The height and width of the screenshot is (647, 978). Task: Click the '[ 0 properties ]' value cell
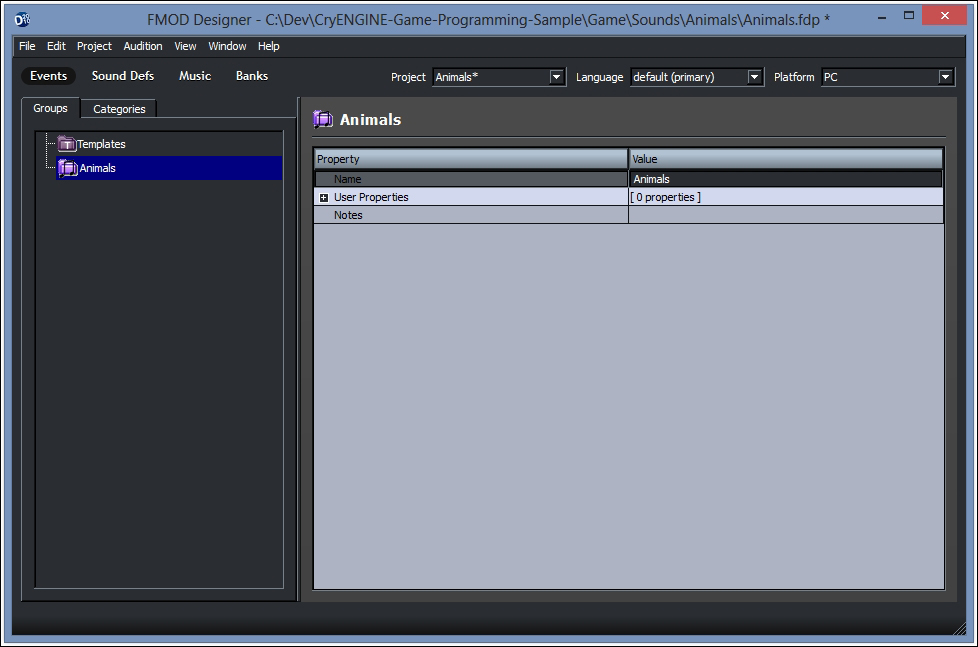pyautogui.click(x=786, y=197)
